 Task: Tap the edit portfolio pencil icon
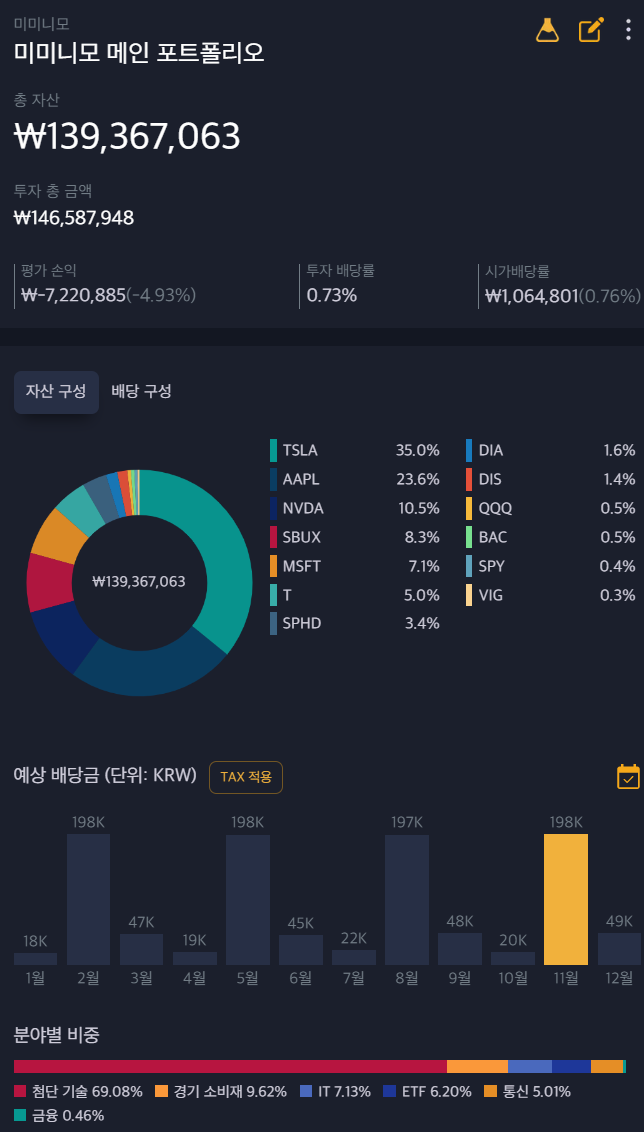[x=591, y=30]
